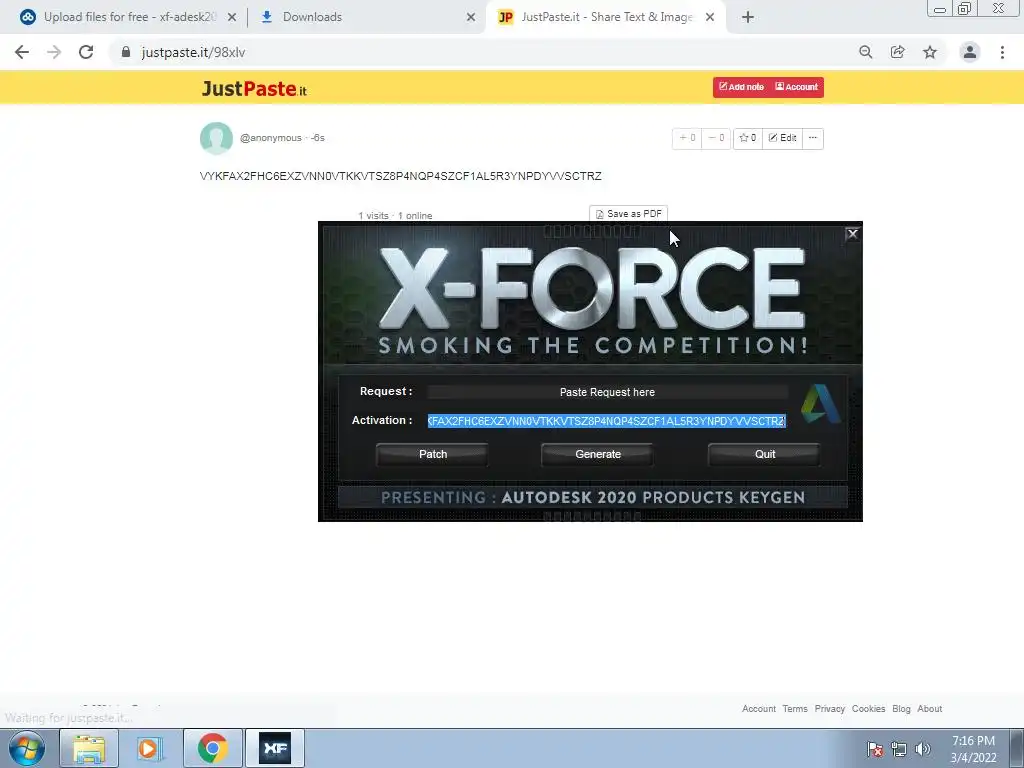1024x768 pixels.
Task: Open Windows Explorer from the taskbar
Action: point(89,748)
